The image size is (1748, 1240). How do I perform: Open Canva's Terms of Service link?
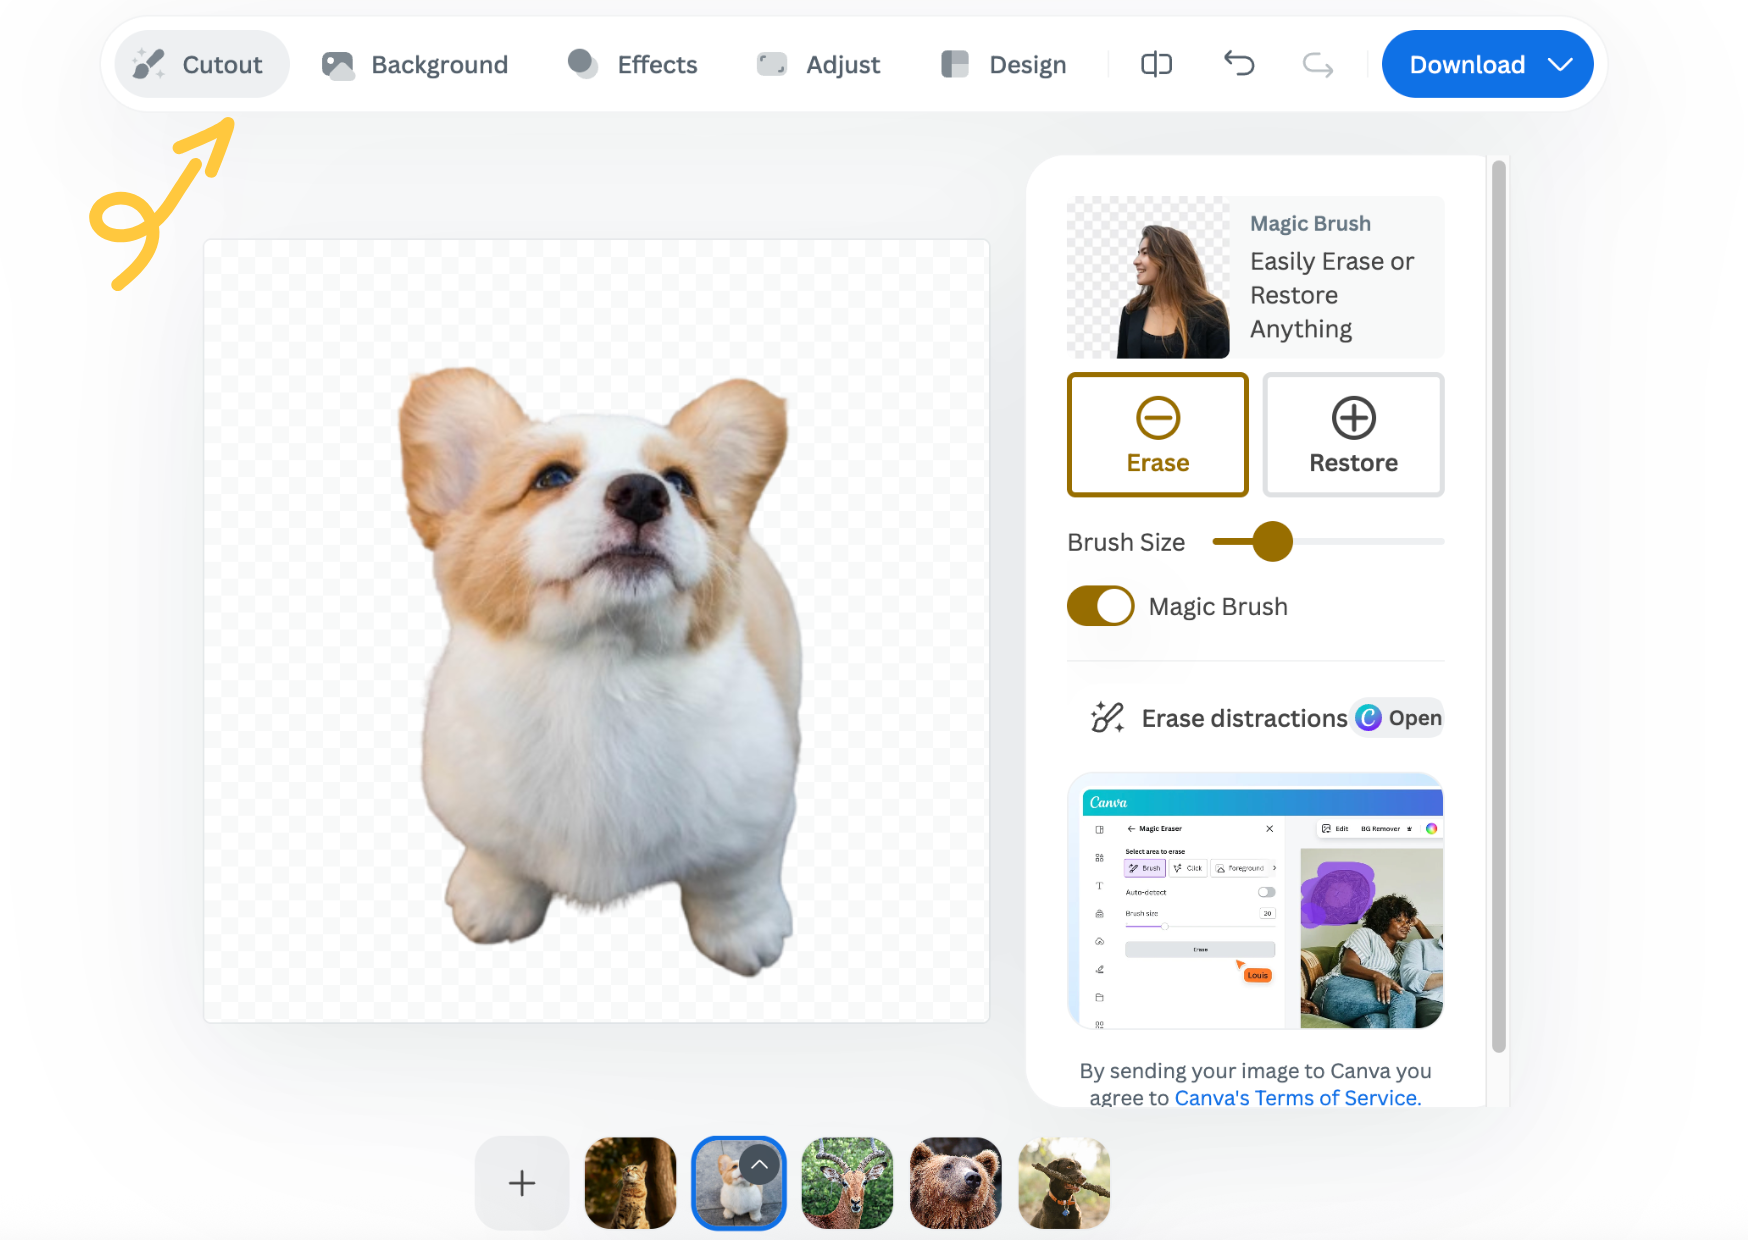pos(1298,1097)
